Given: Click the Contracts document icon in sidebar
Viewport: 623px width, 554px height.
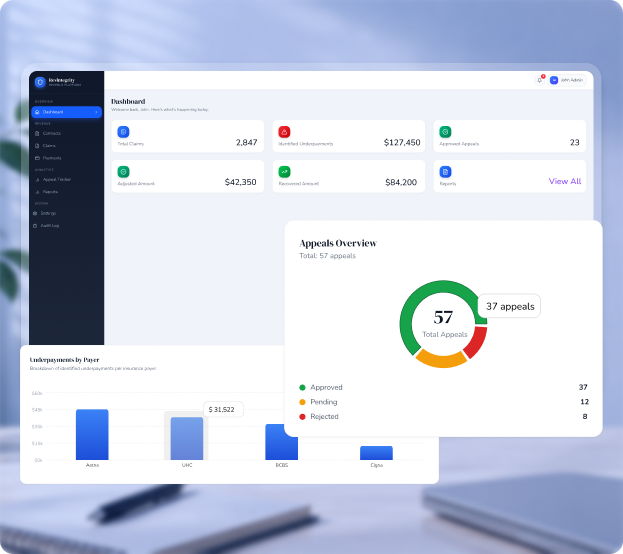Looking at the screenshot, I should tap(37, 134).
